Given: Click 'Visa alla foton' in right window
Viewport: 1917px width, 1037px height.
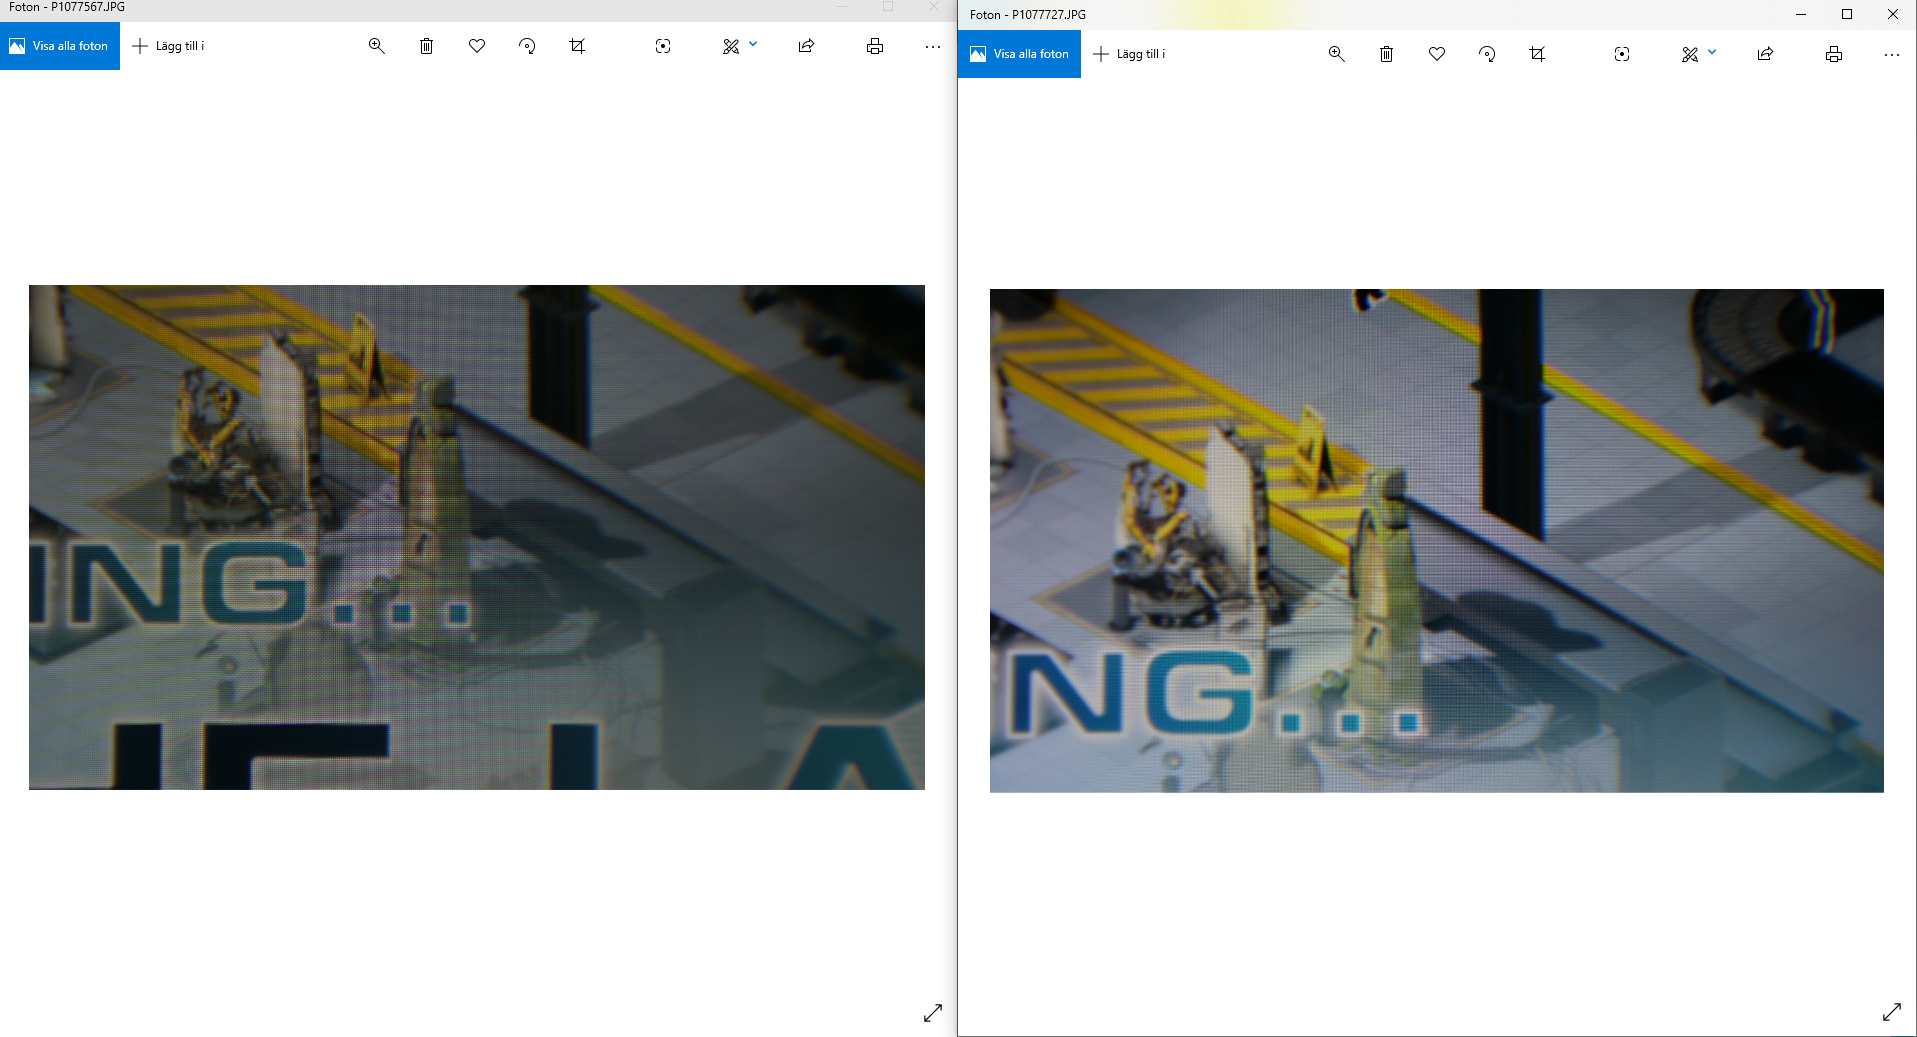Looking at the screenshot, I should point(1019,54).
